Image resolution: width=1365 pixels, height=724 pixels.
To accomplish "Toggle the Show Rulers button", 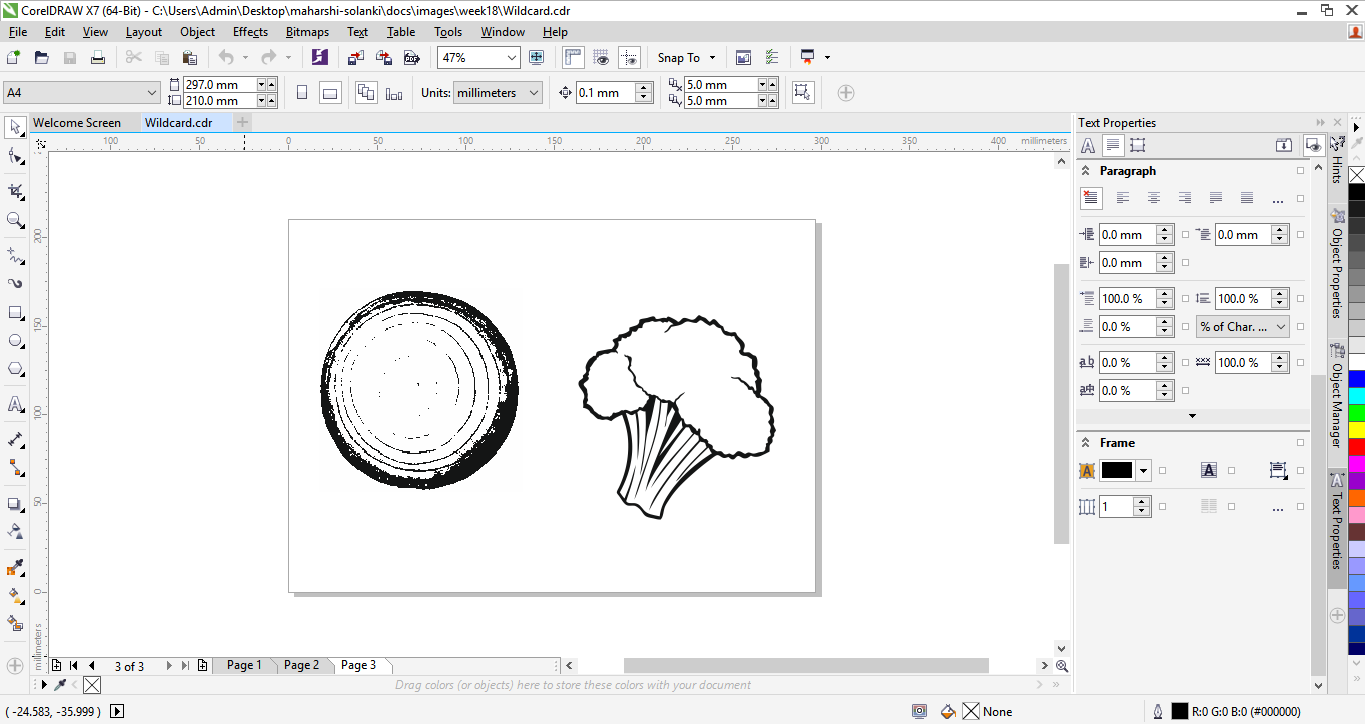I will pos(573,58).
